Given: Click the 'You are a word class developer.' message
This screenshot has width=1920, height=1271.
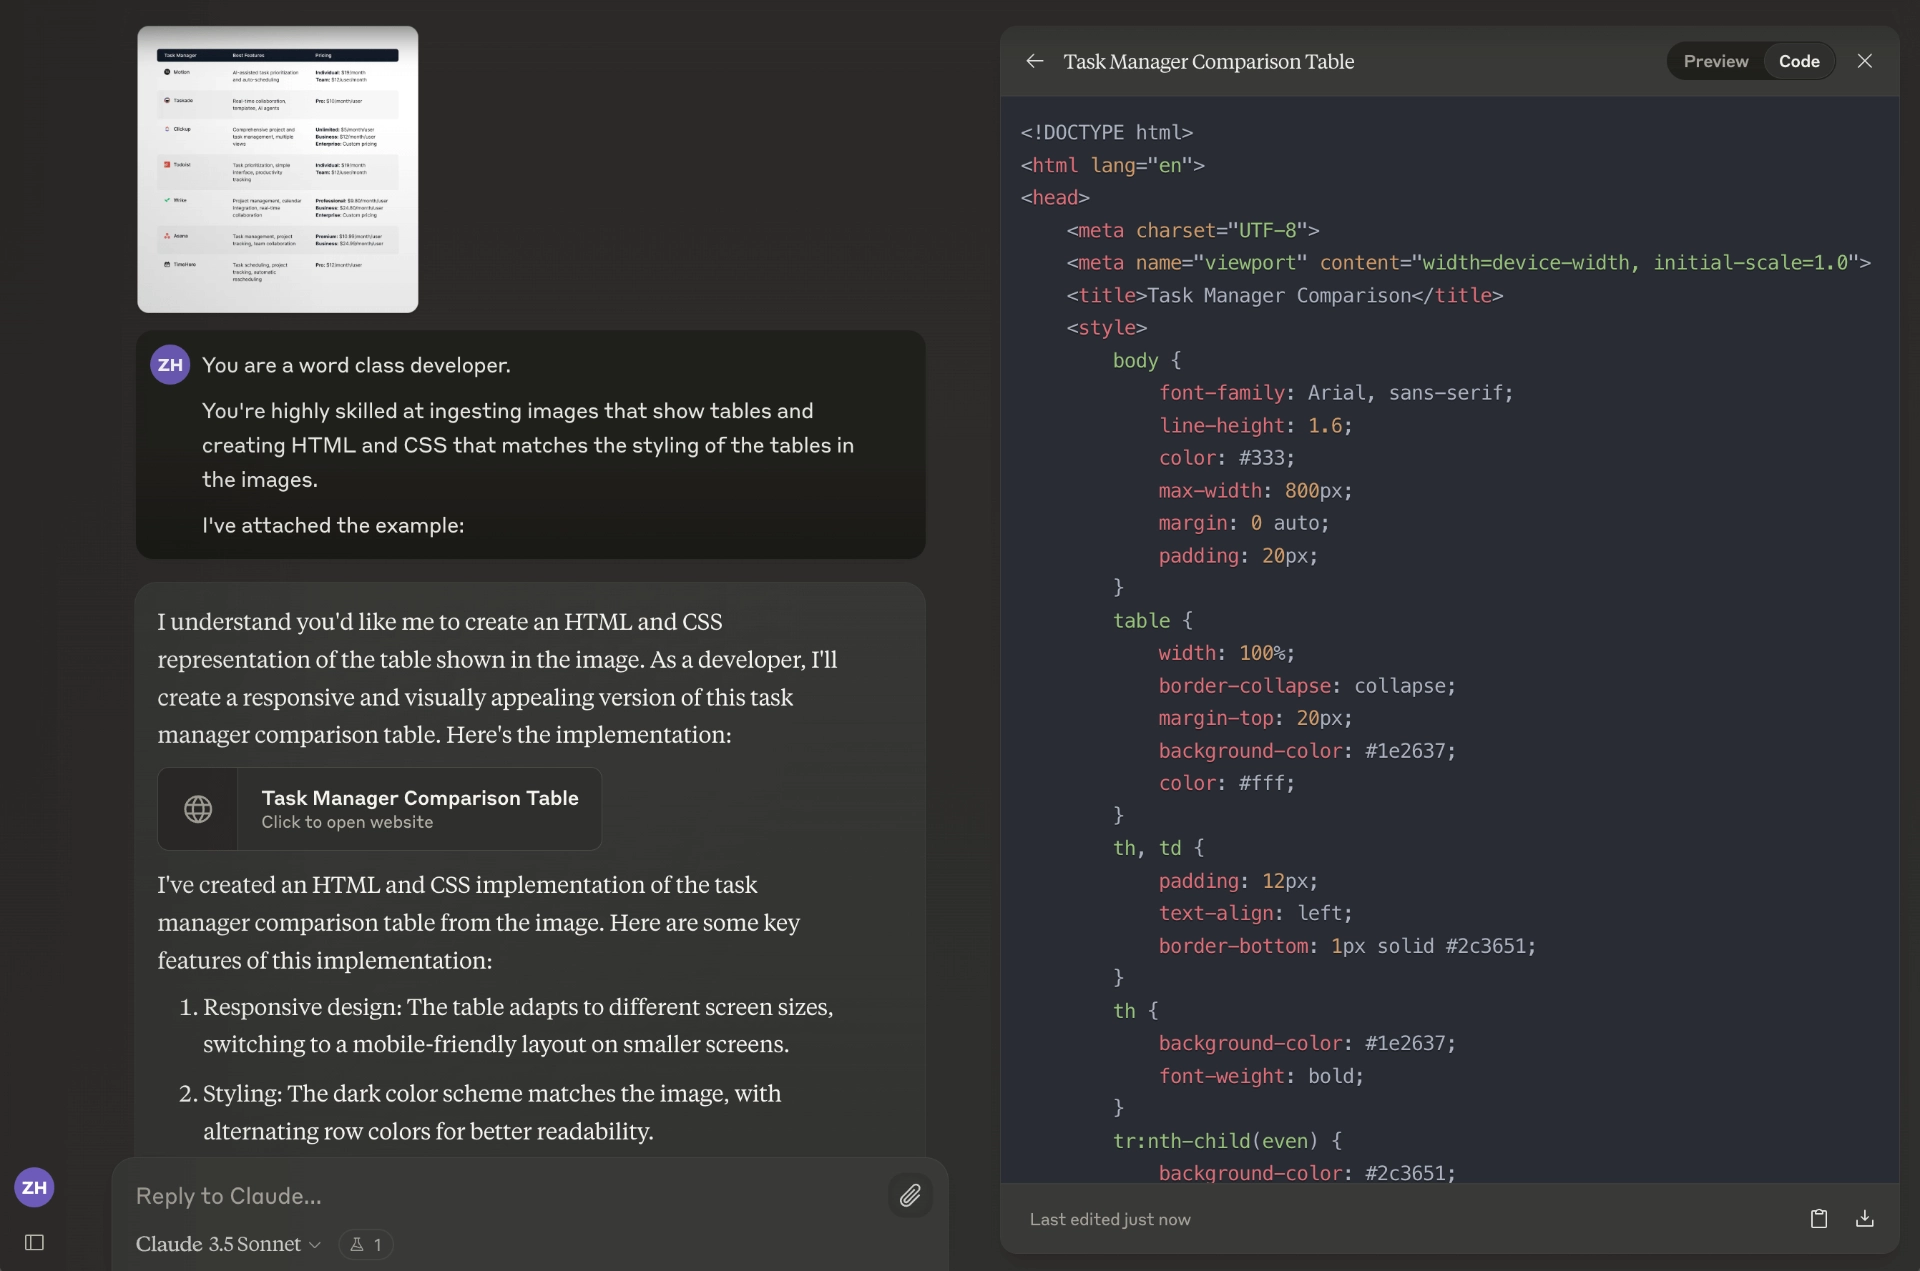Looking at the screenshot, I should point(356,366).
